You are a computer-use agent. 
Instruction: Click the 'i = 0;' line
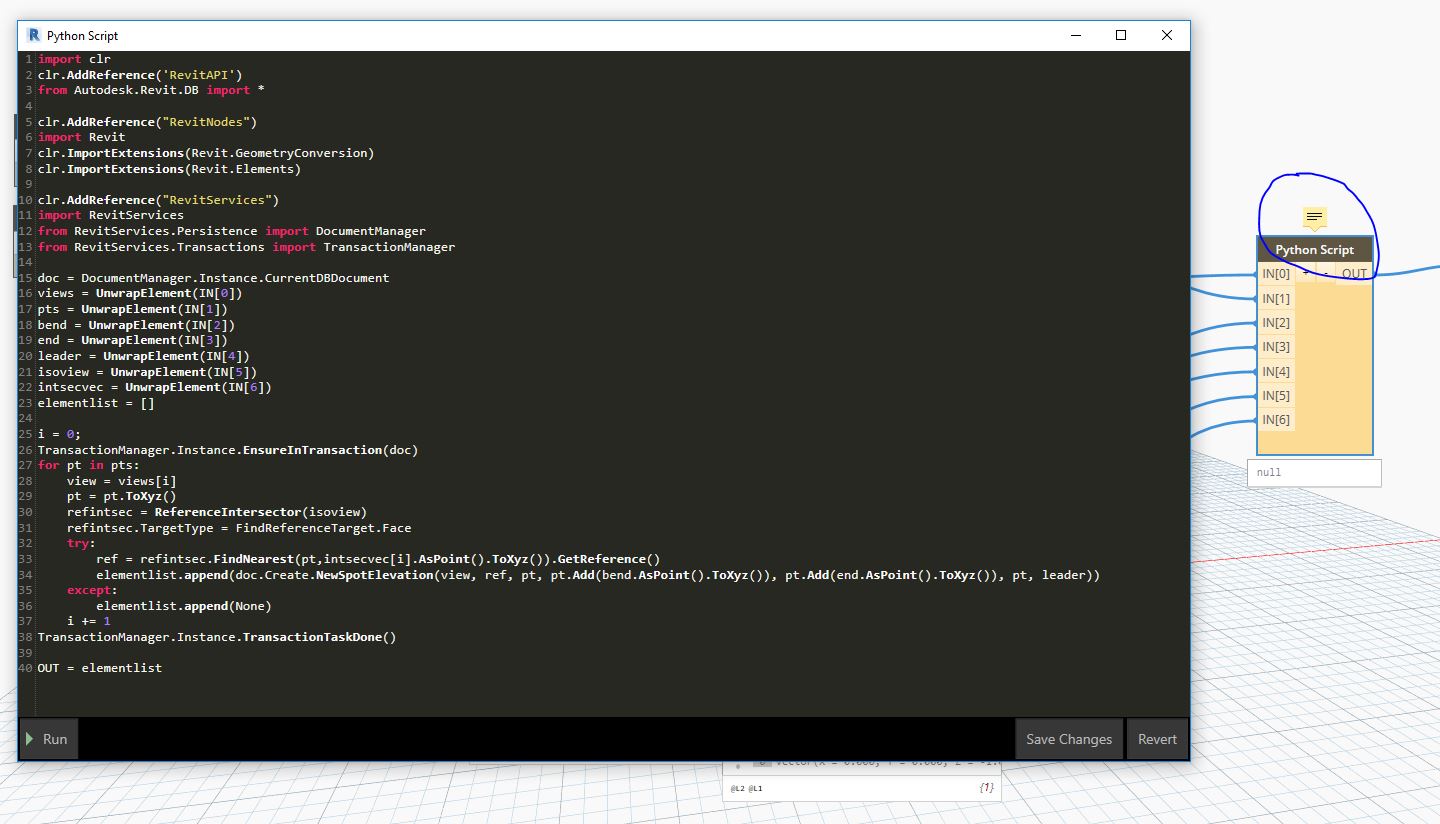point(60,434)
